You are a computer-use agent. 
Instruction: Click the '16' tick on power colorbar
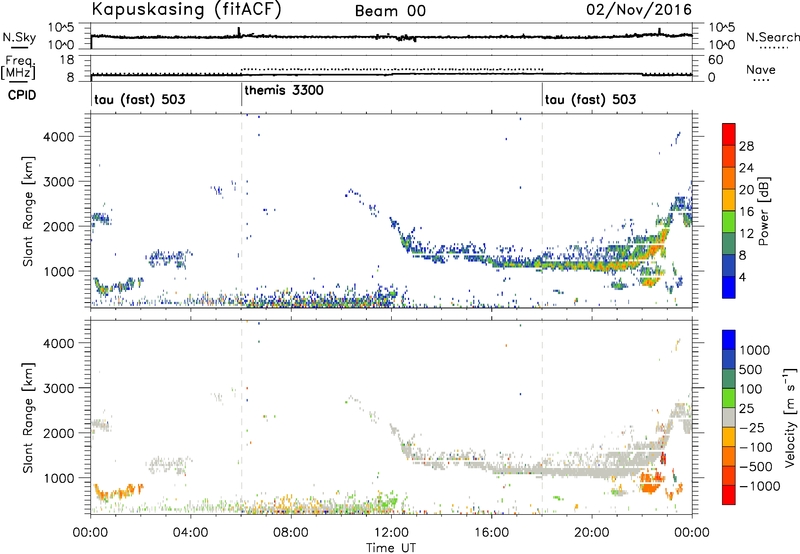coord(746,211)
